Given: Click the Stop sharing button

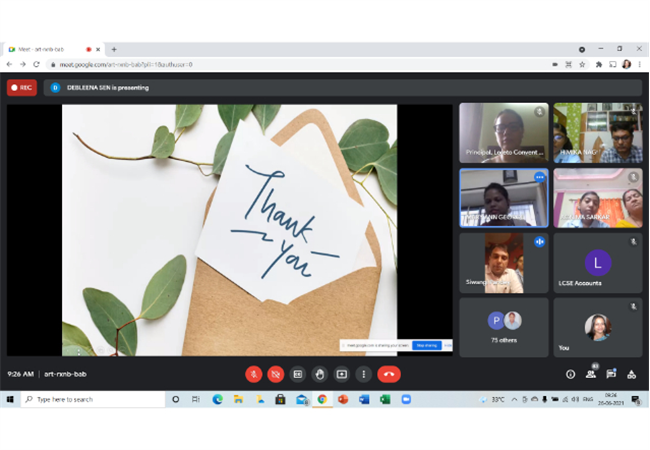Looking at the screenshot, I should (x=427, y=345).
